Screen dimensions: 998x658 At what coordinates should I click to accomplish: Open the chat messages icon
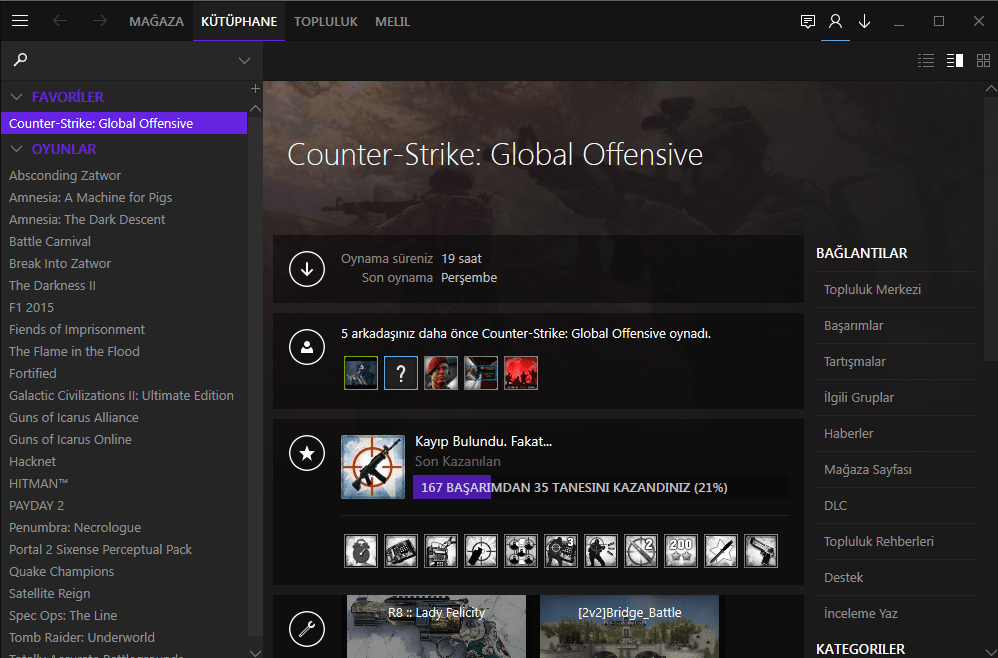tap(807, 22)
